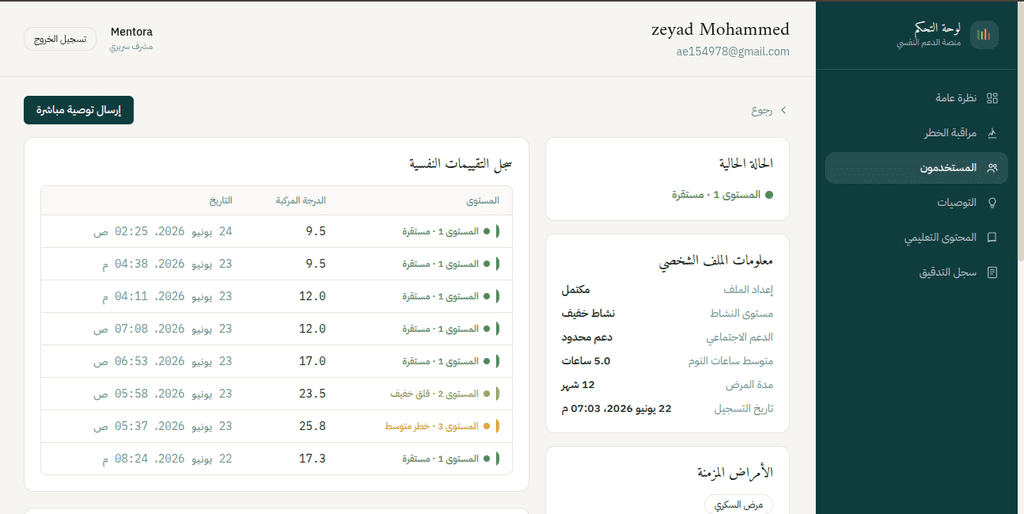Go back using رجوع link

click(769, 110)
